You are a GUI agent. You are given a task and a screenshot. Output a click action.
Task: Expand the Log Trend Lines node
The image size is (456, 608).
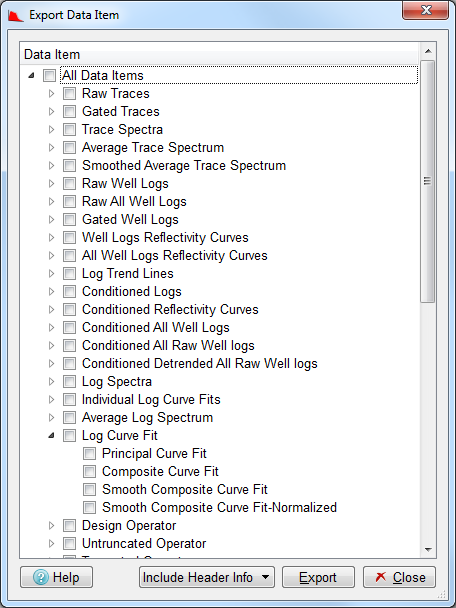point(51,273)
